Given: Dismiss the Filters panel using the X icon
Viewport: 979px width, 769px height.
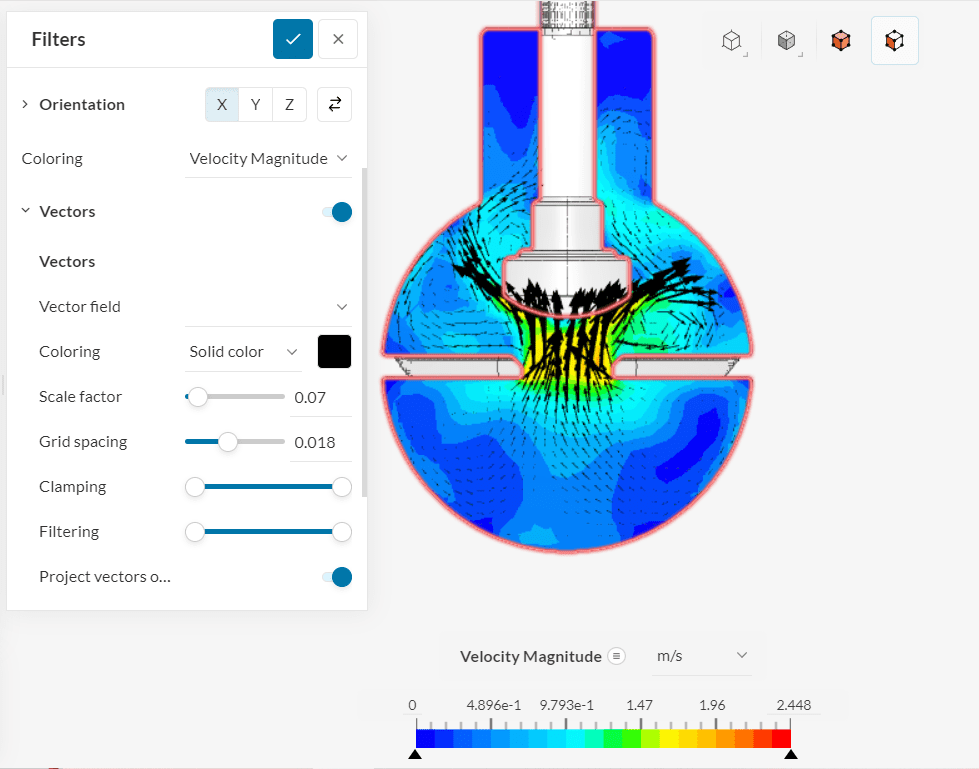Looking at the screenshot, I should pyautogui.click(x=338, y=39).
